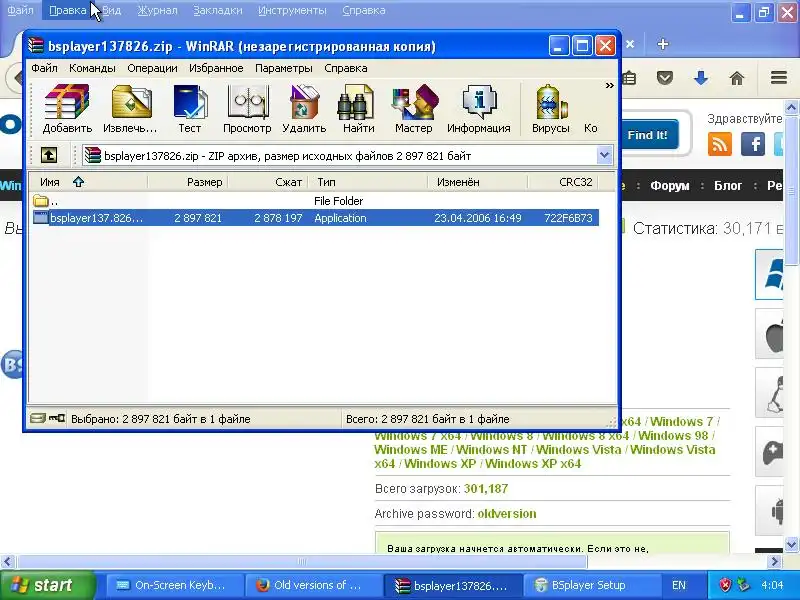800x600 pixels.
Task: Open Firefox Pocket icon
Action: click(665, 78)
